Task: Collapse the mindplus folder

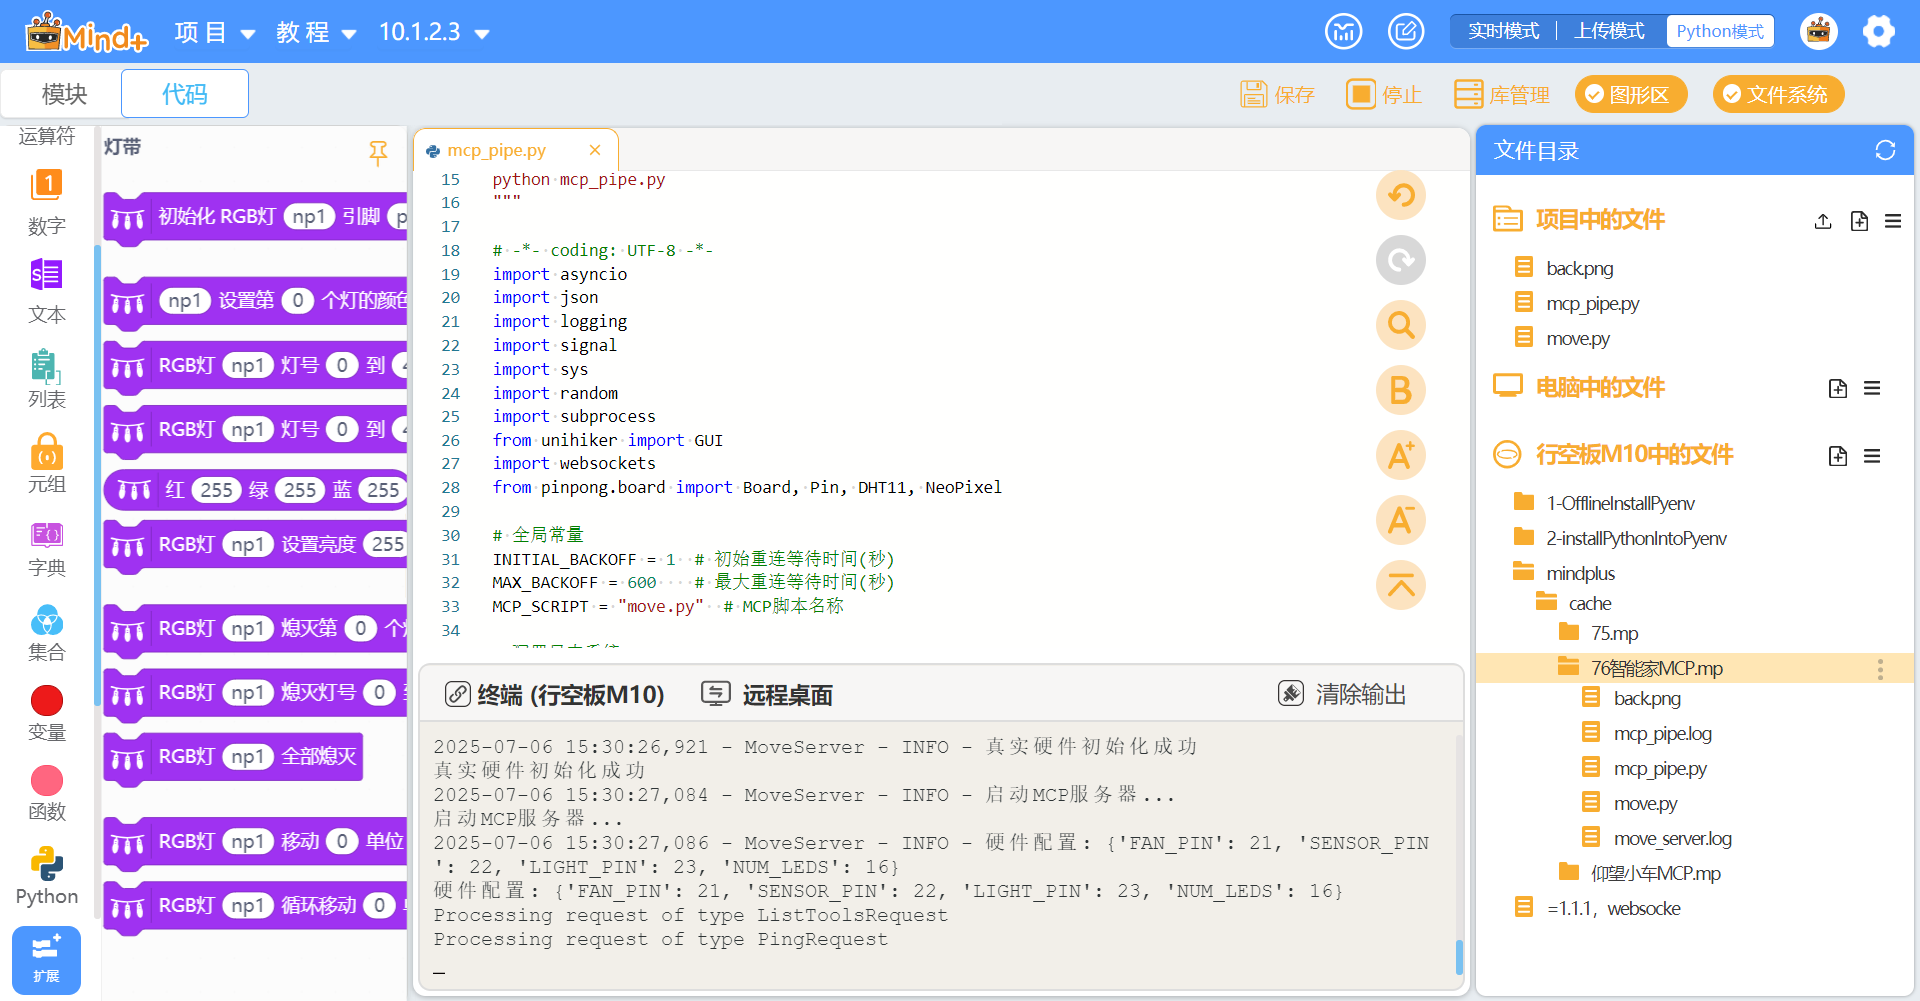Action: (1580, 573)
